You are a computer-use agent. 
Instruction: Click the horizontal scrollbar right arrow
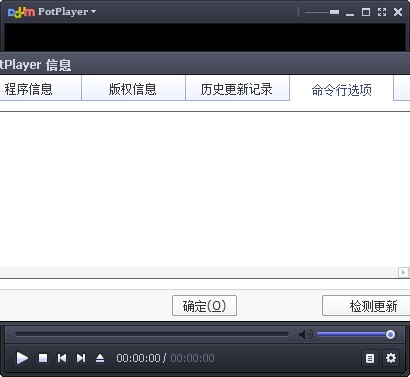(403, 272)
